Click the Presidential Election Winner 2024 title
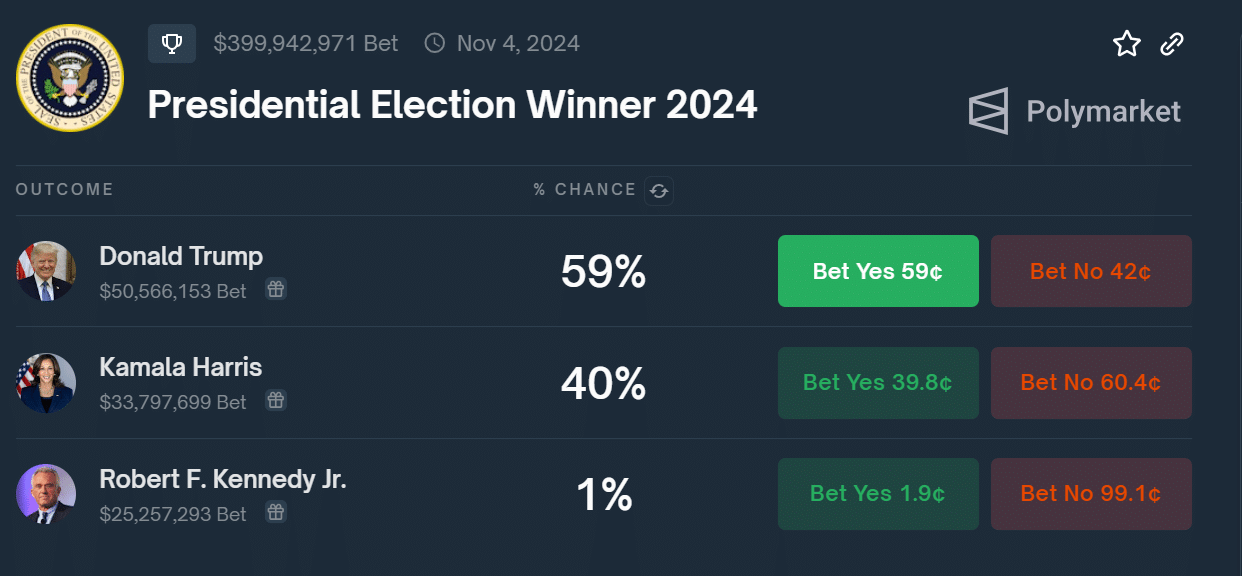1242x576 pixels. pyautogui.click(x=452, y=105)
